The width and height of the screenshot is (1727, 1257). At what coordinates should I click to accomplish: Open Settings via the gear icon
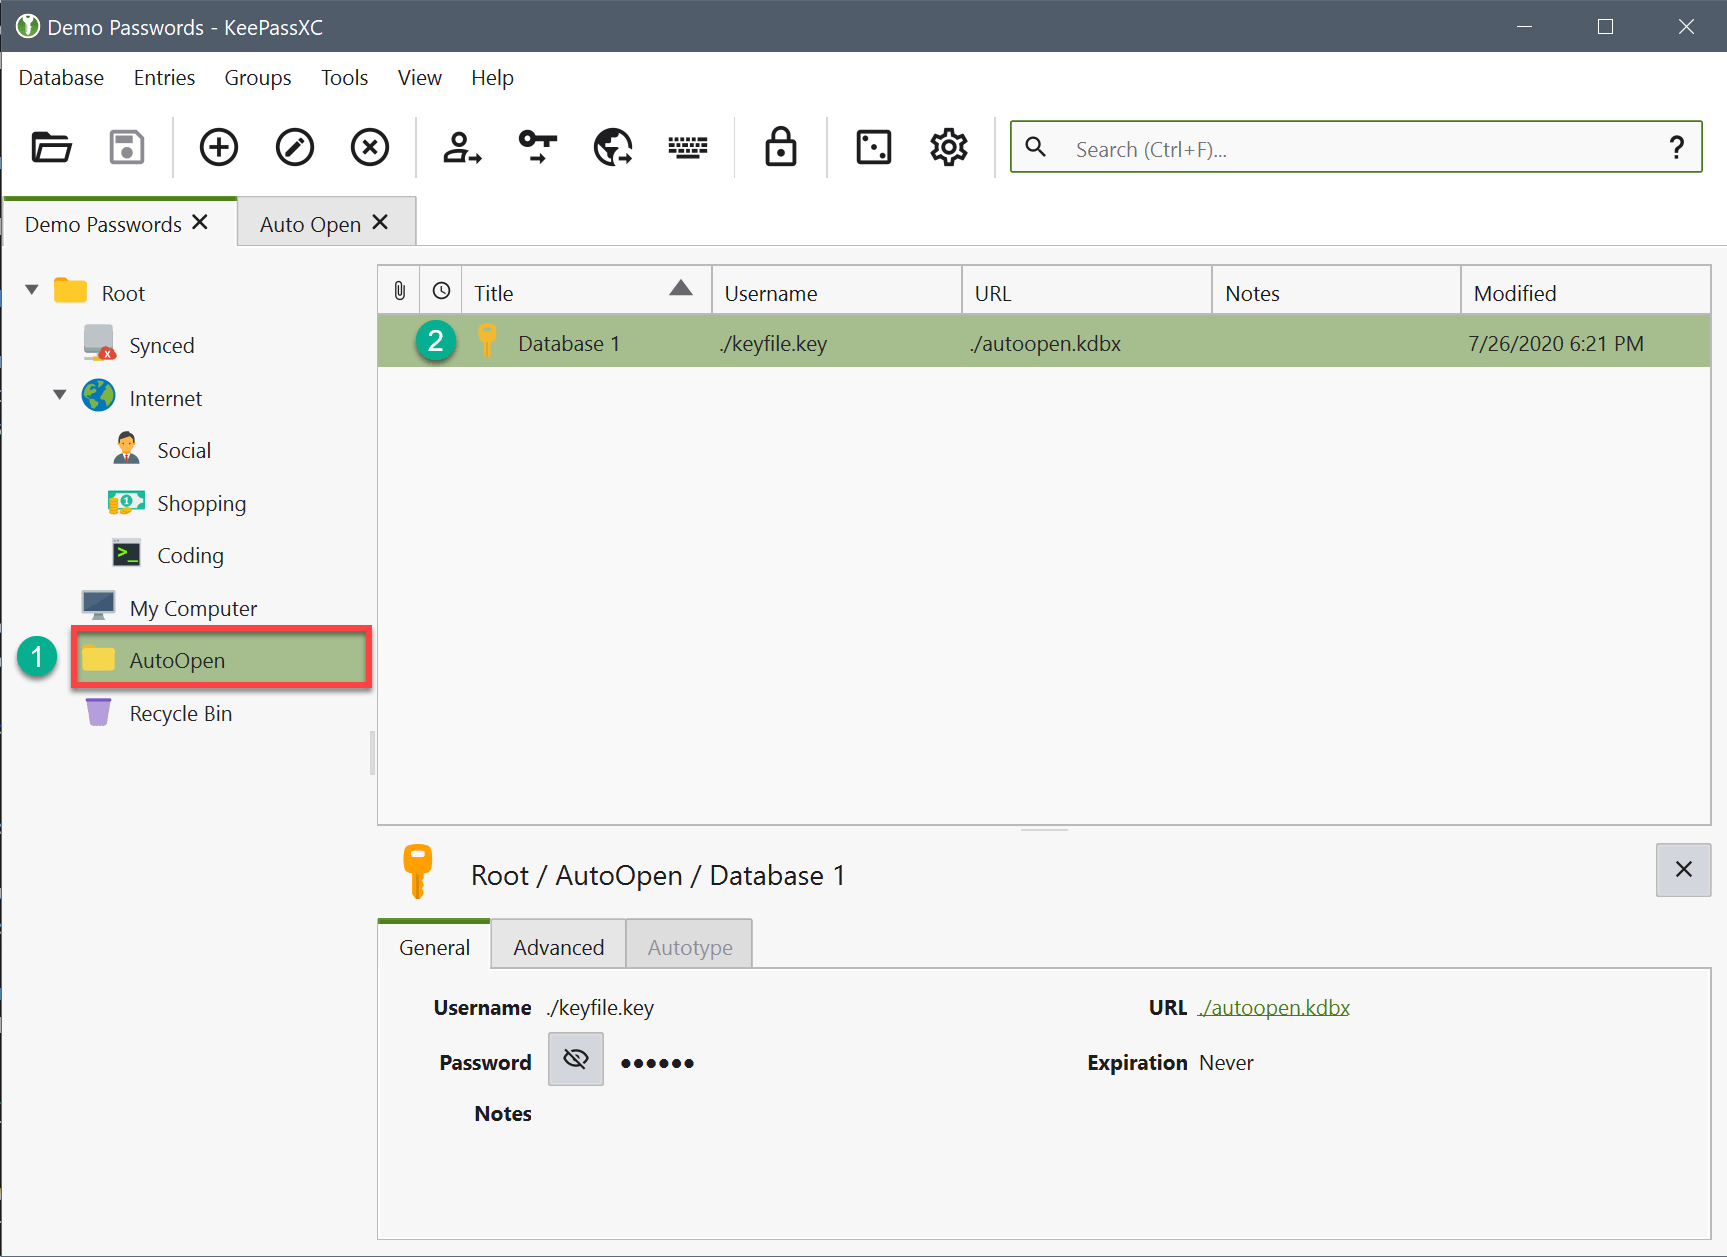(x=948, y=148)
